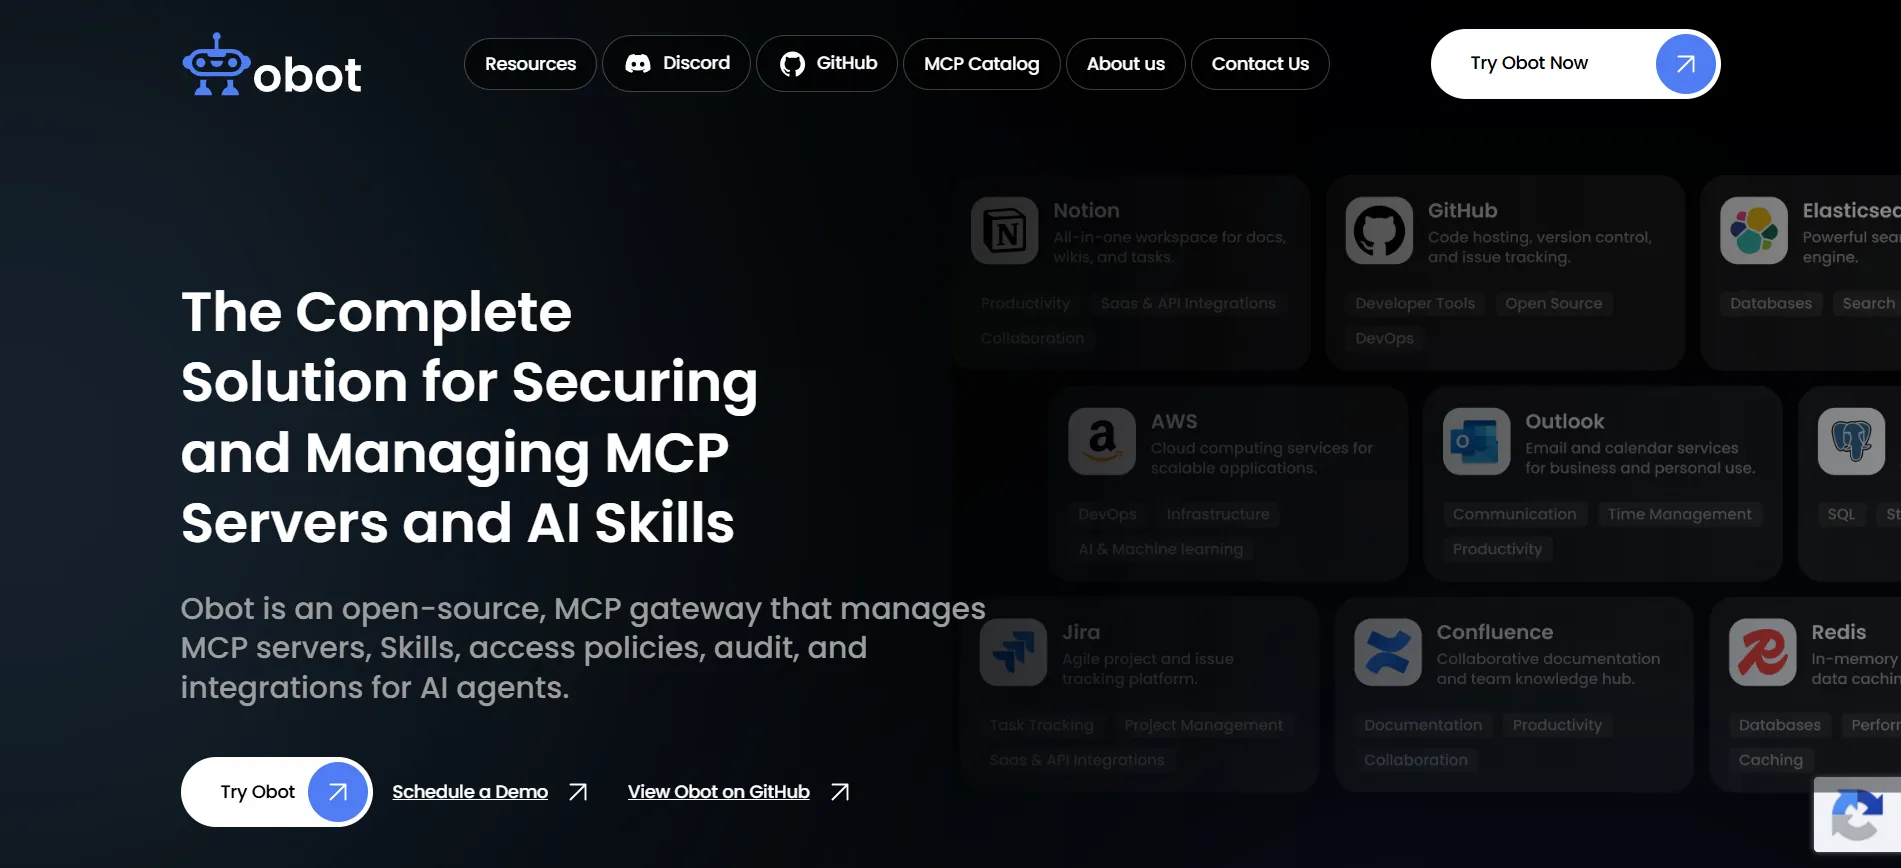Click the Open Source tag
Screen dimensions: 1901x868
click(x=1554, y=303)
